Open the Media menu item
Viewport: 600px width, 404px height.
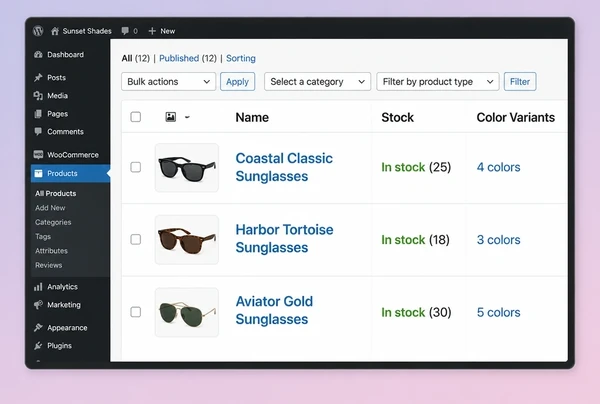pyautogui.click(x=57, y=96)
